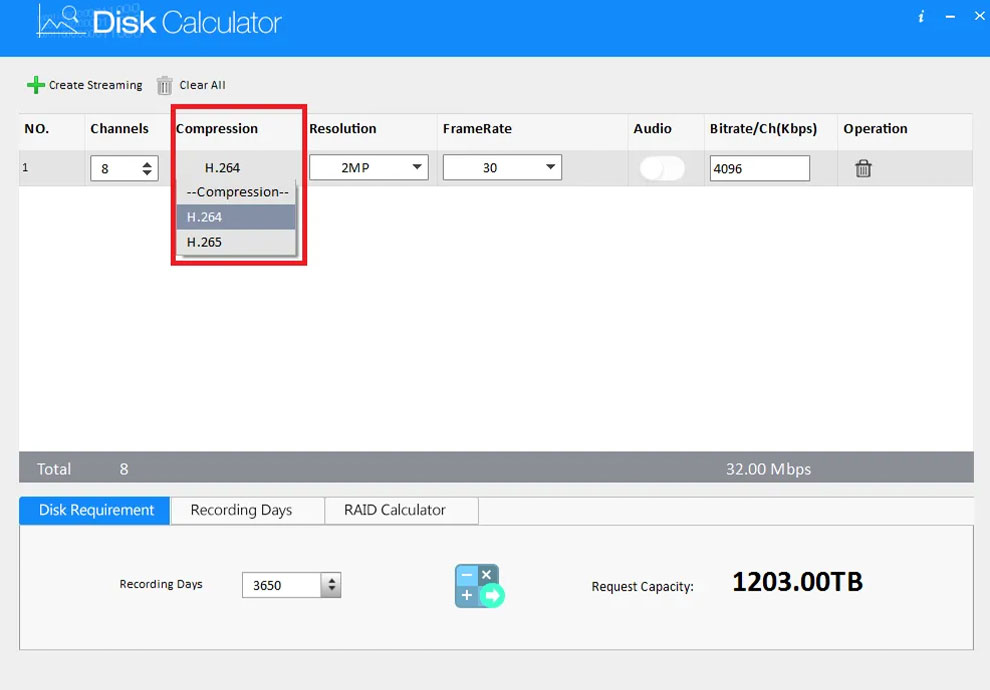This screenshot has height=690, width=990.
Task: Open the FrameRate 30 dropdown
Action: tap(502, 167)
